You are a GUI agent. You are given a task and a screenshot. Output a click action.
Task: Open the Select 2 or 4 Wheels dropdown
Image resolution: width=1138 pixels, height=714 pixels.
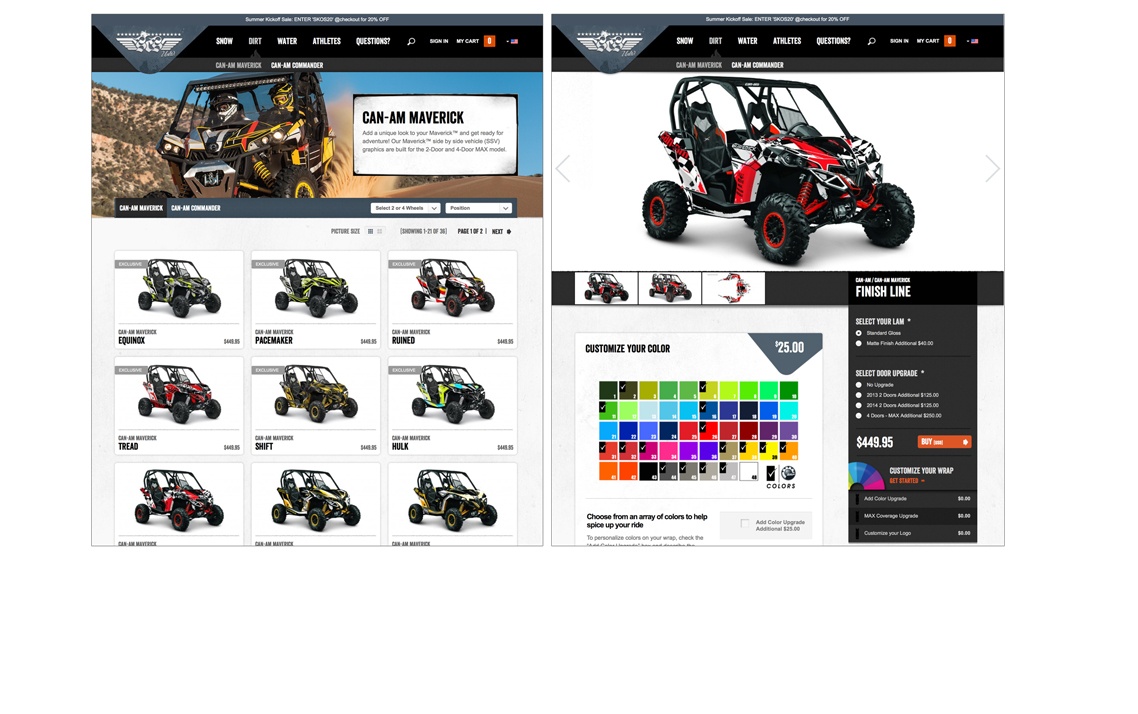click(x=406, y=208)
